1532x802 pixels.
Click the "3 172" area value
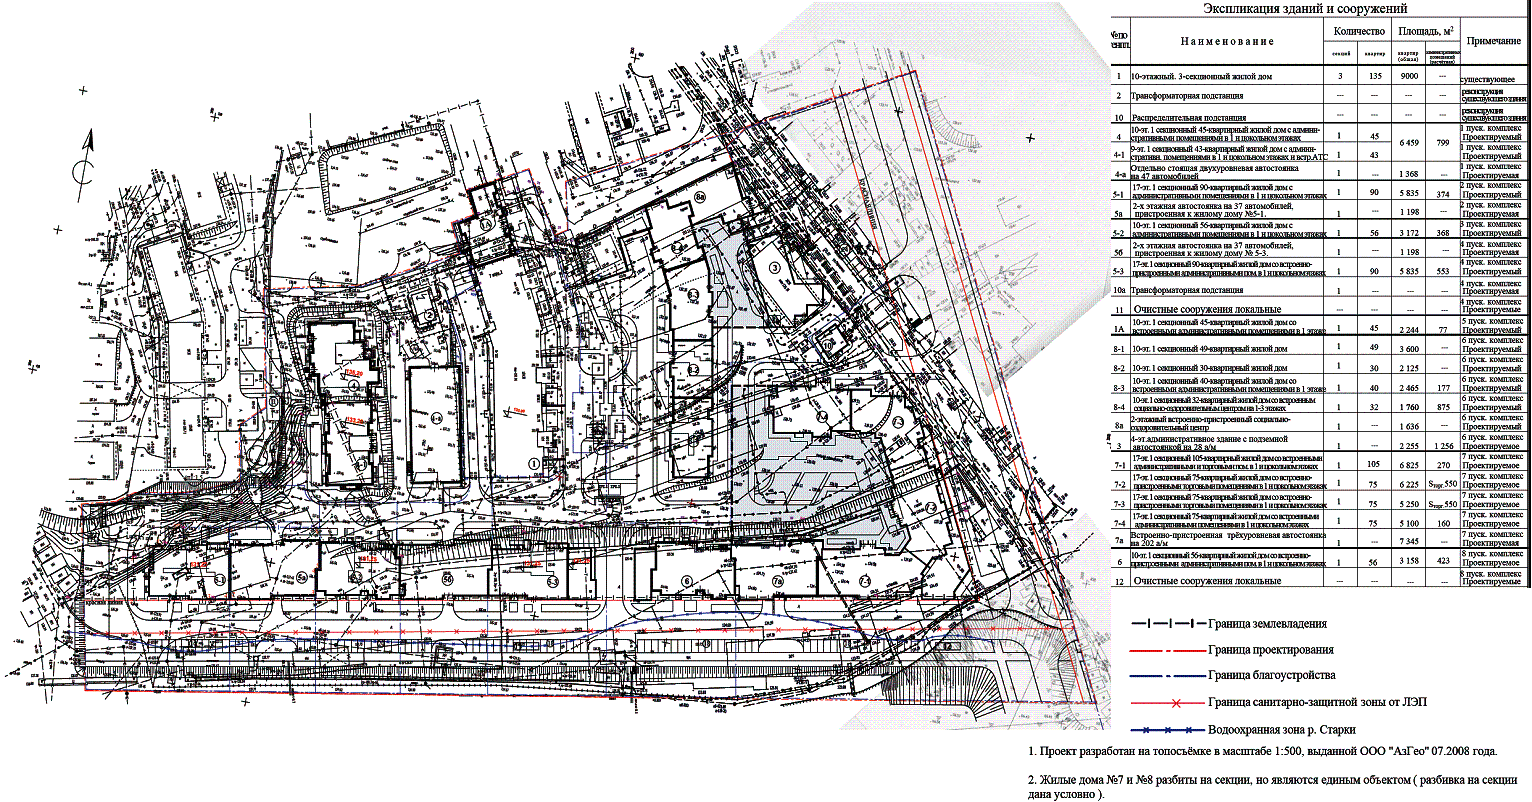(x=1408, y=233)
